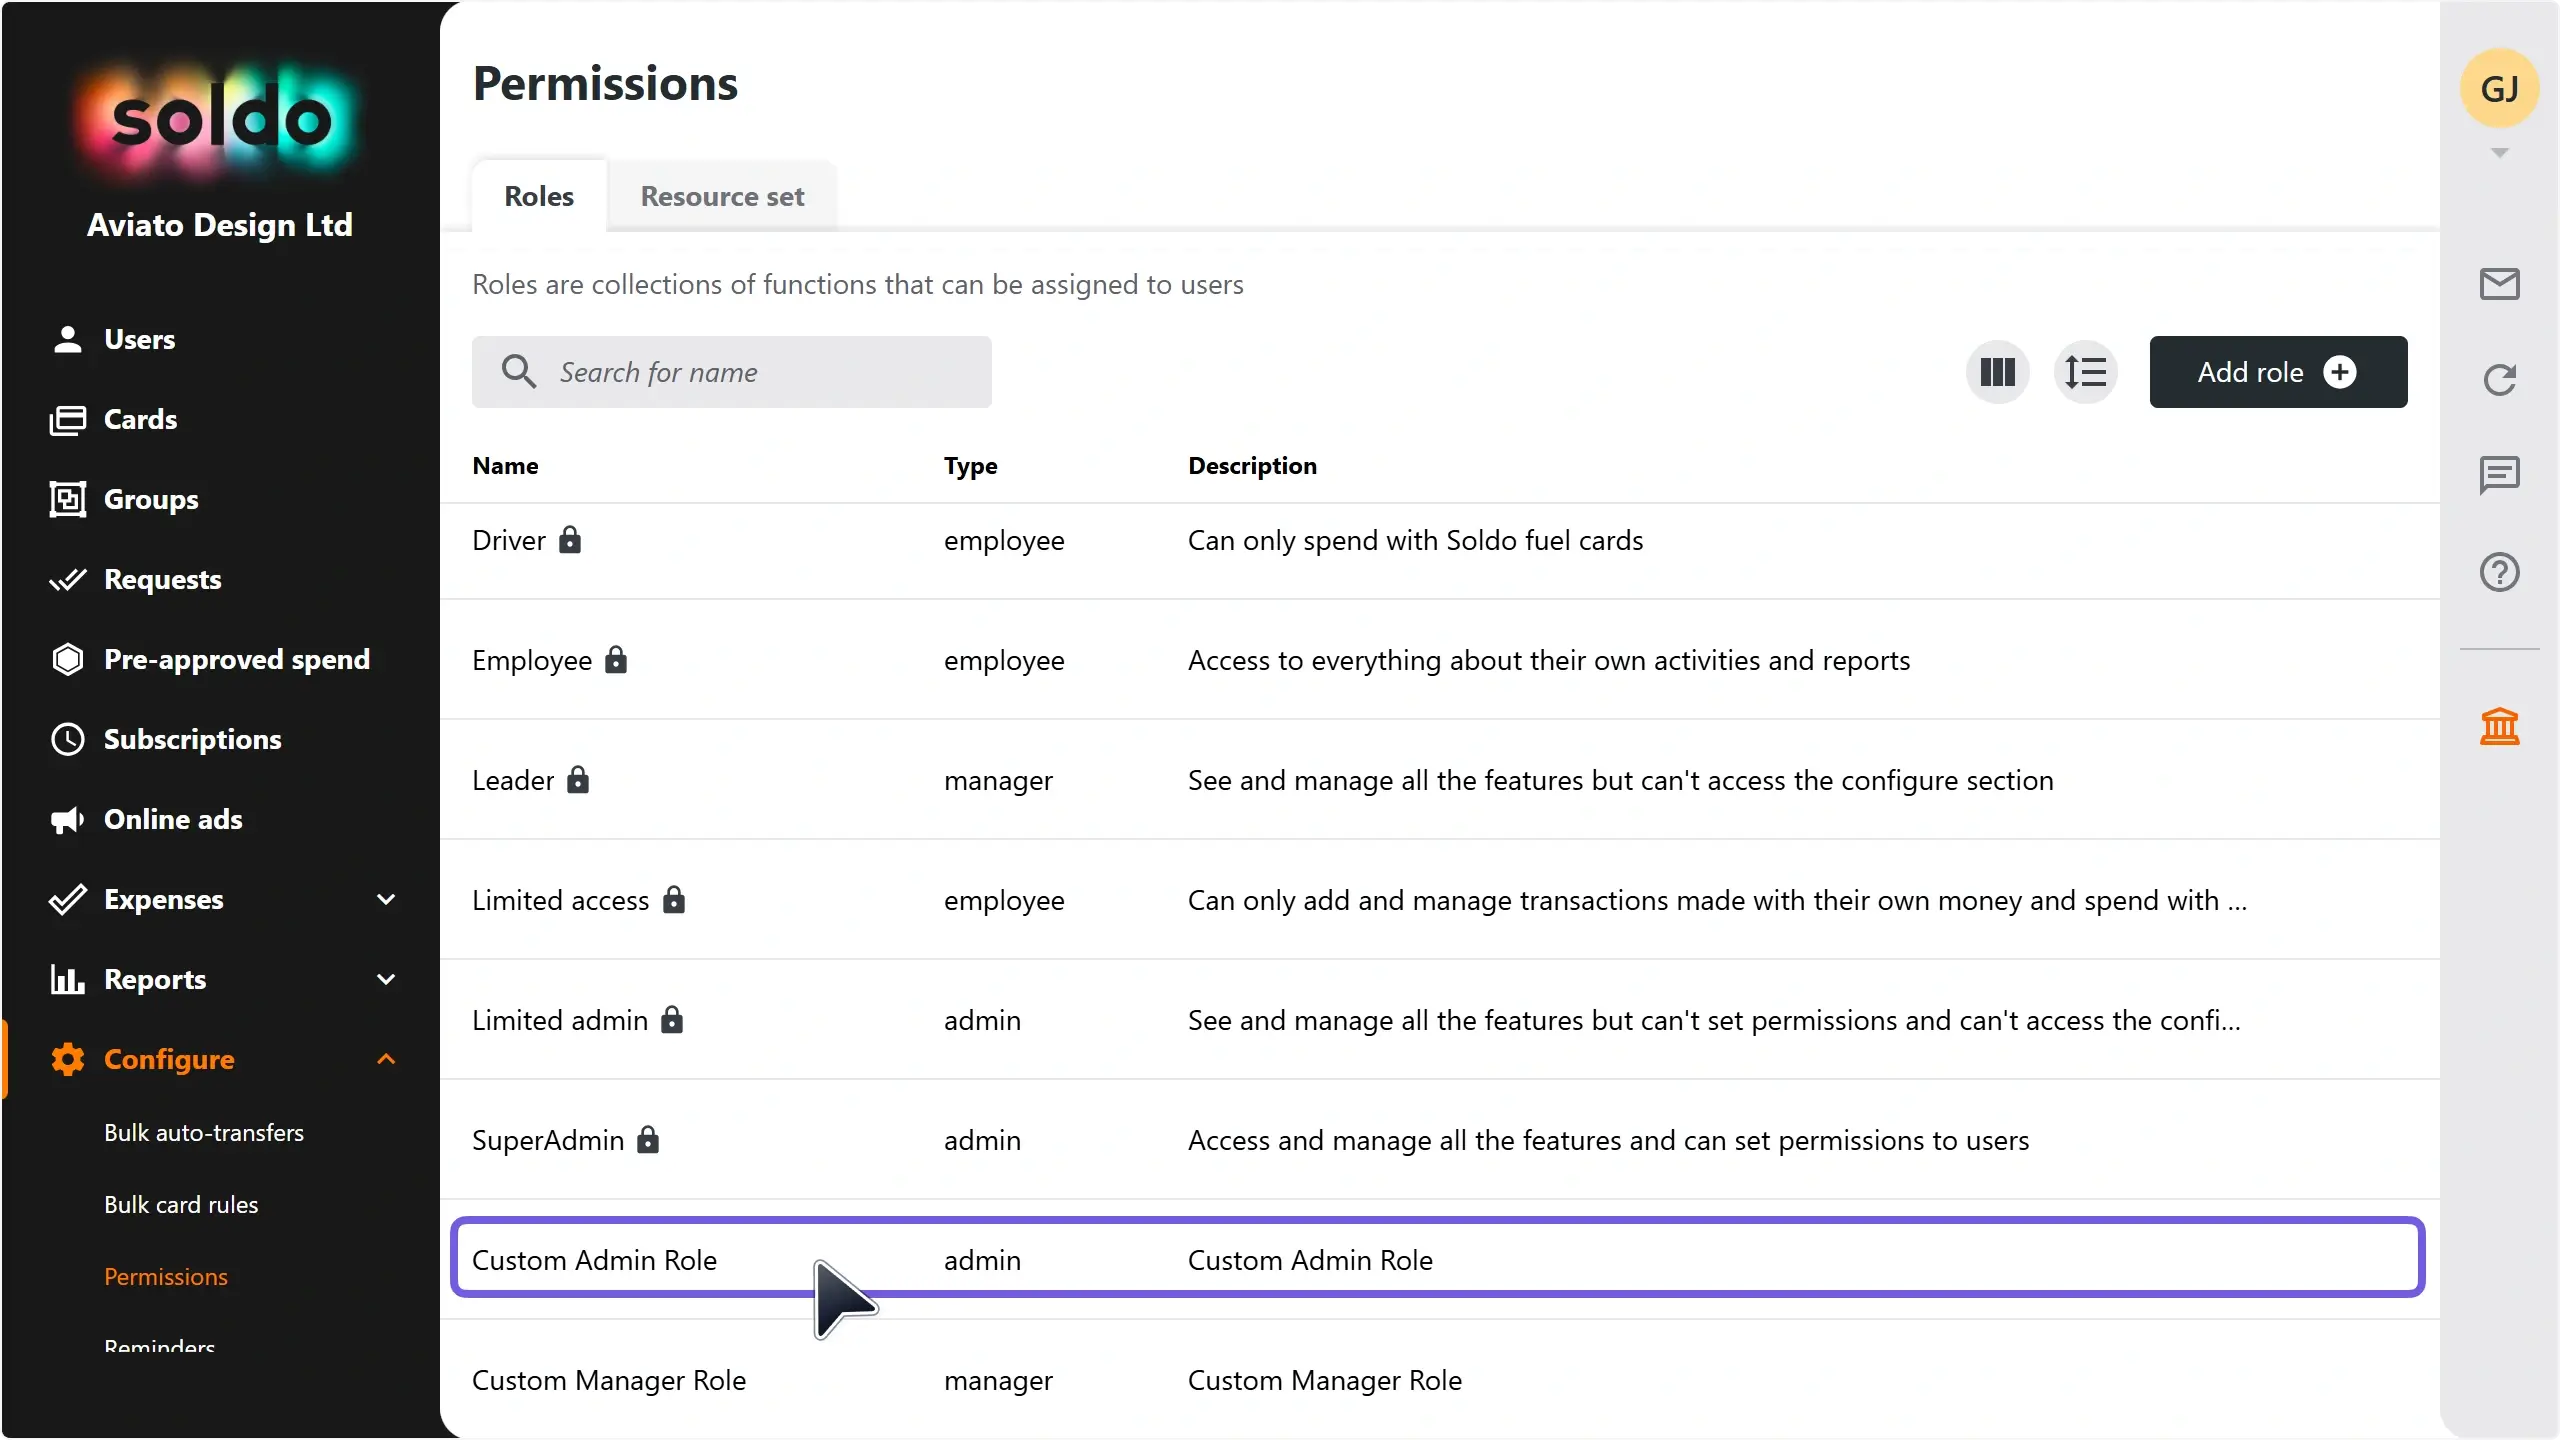Click the 'admin' type in SuperAdmin row
Viewport: 2560px width, 1440px height.
(982, 1140)
